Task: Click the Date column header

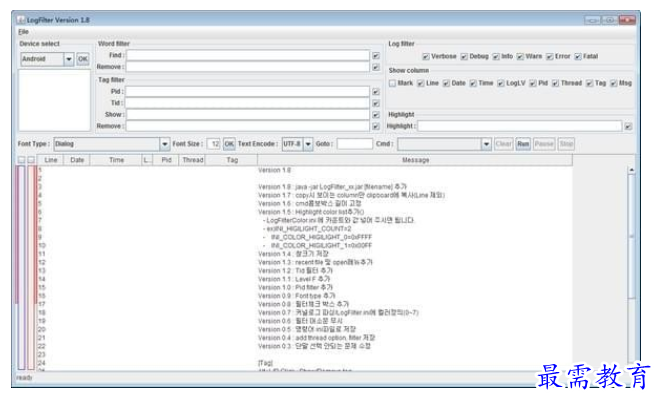Action: 77,160
